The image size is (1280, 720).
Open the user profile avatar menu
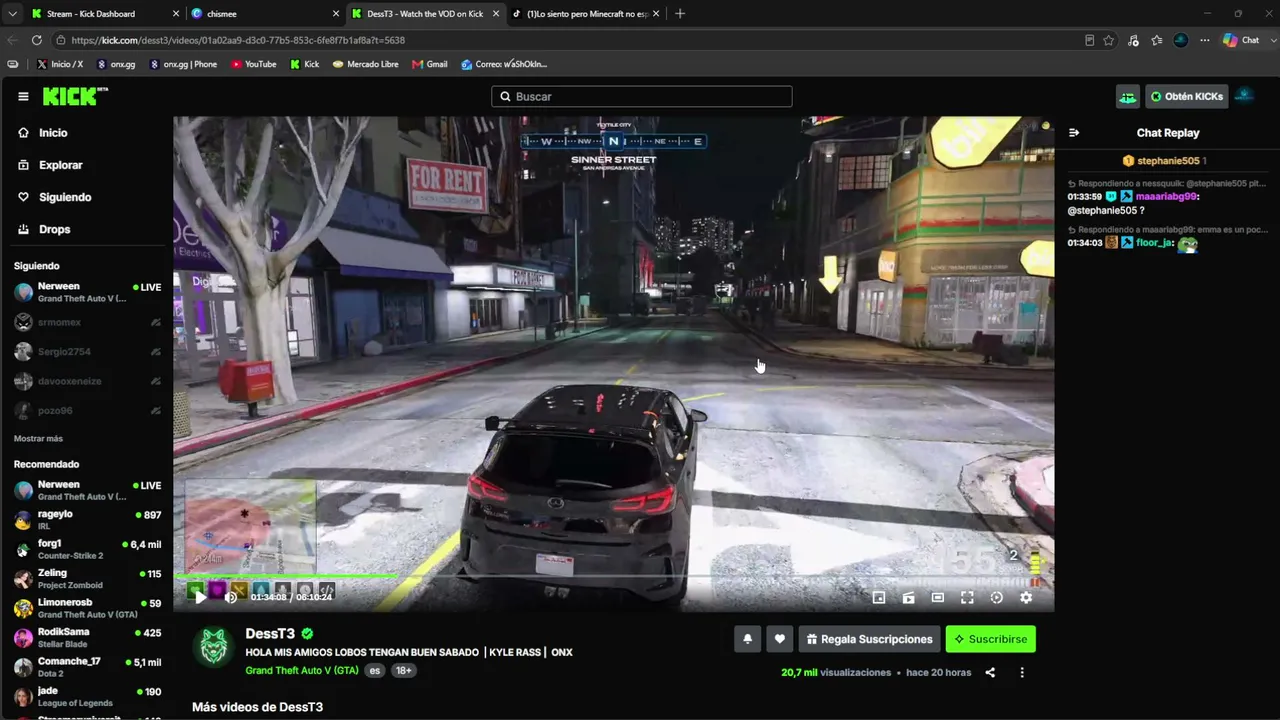[1244, 96]
